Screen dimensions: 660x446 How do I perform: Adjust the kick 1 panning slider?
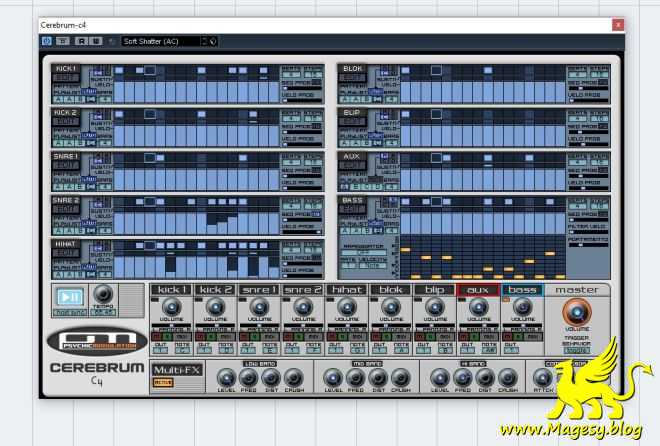[171, 326]
